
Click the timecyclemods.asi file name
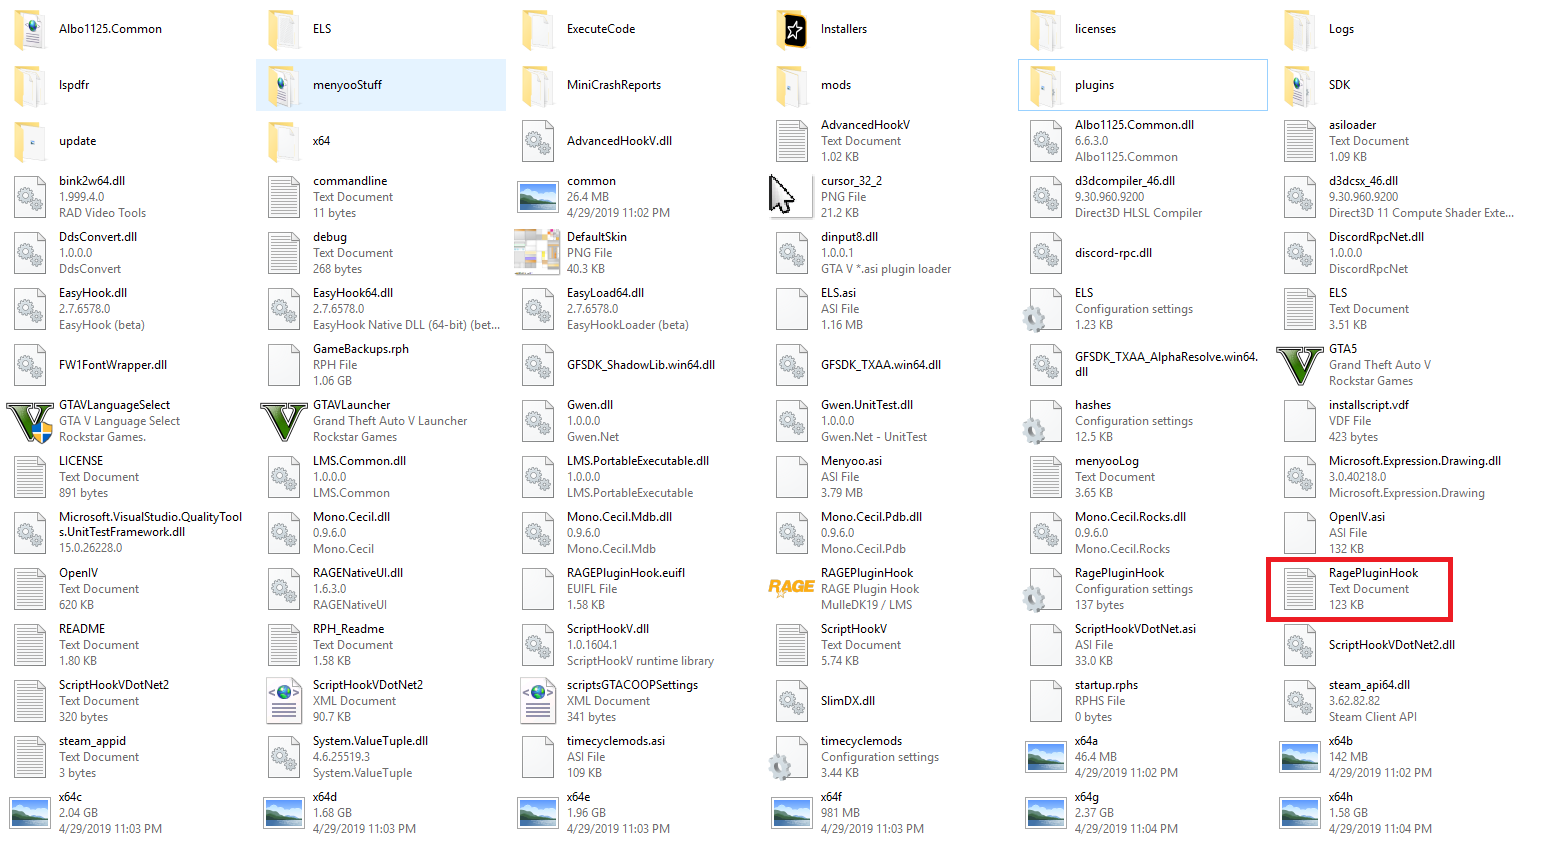tap(616, 741)
